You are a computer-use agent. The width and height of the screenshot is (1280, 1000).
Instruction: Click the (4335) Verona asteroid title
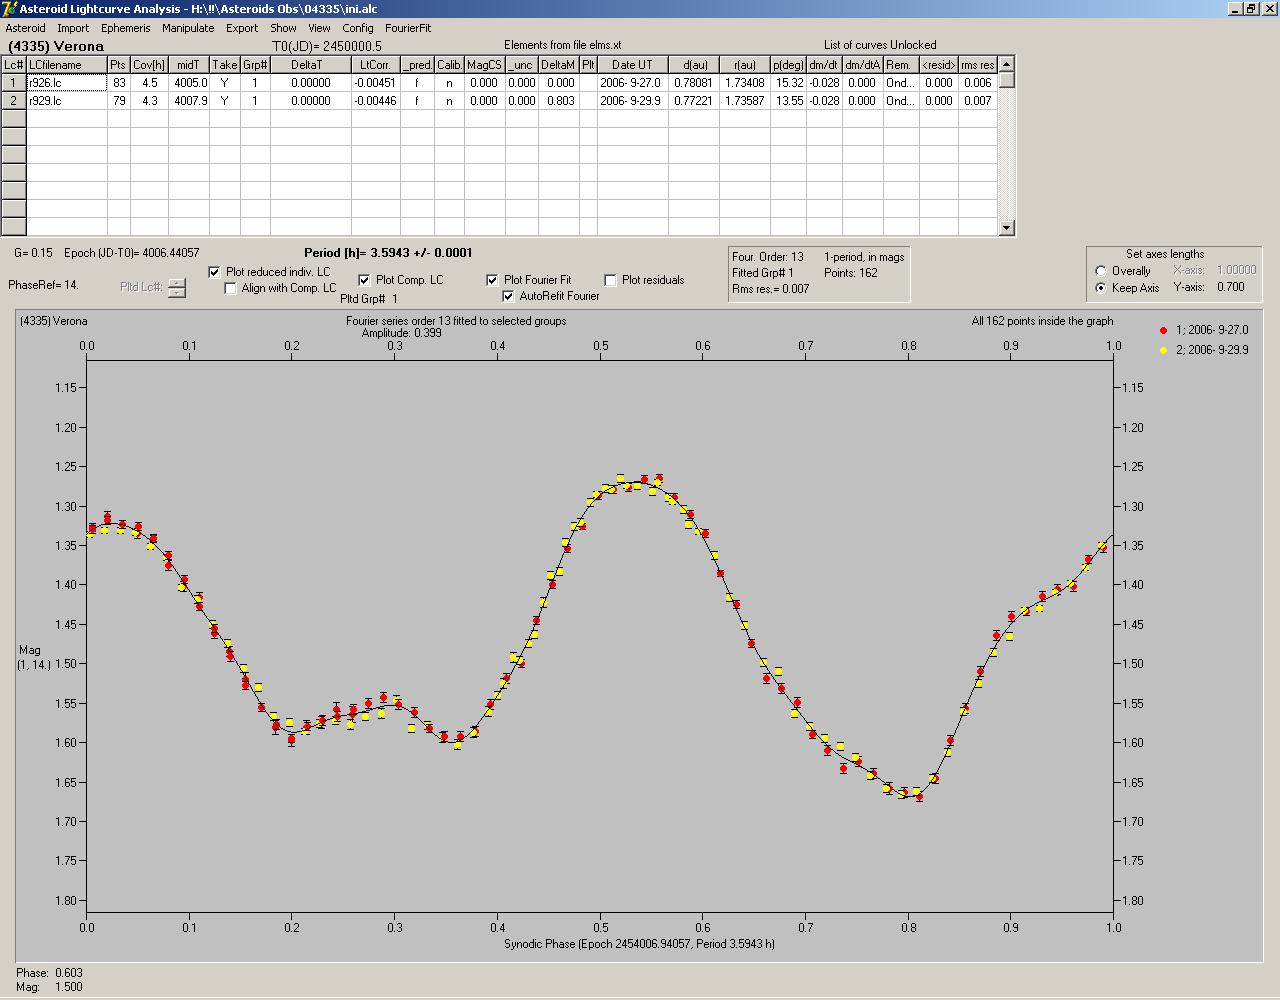[56, 46]
